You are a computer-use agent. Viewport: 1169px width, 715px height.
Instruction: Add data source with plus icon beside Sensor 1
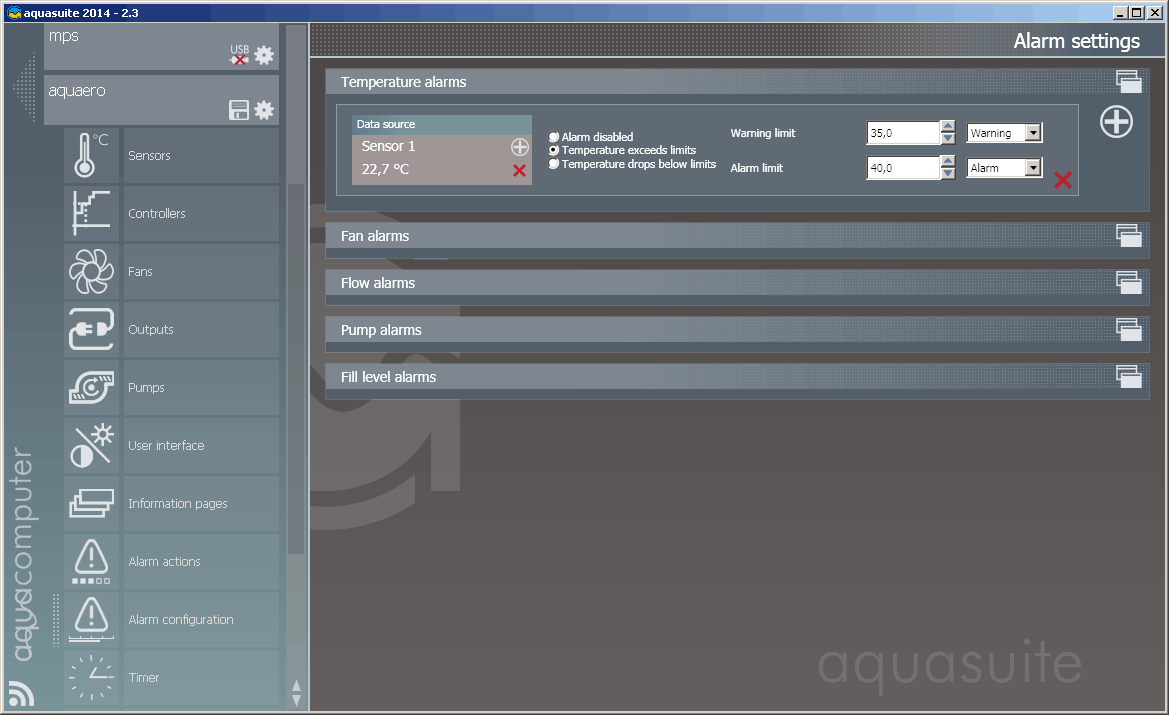pyautogui.click(x=520, y=147)
